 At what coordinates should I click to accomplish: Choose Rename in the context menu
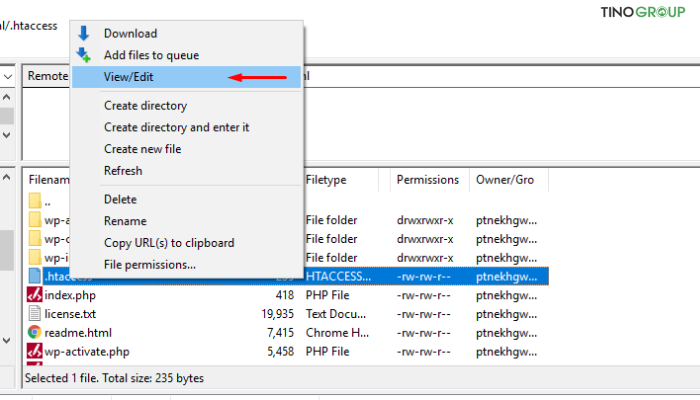click(125, 221)
